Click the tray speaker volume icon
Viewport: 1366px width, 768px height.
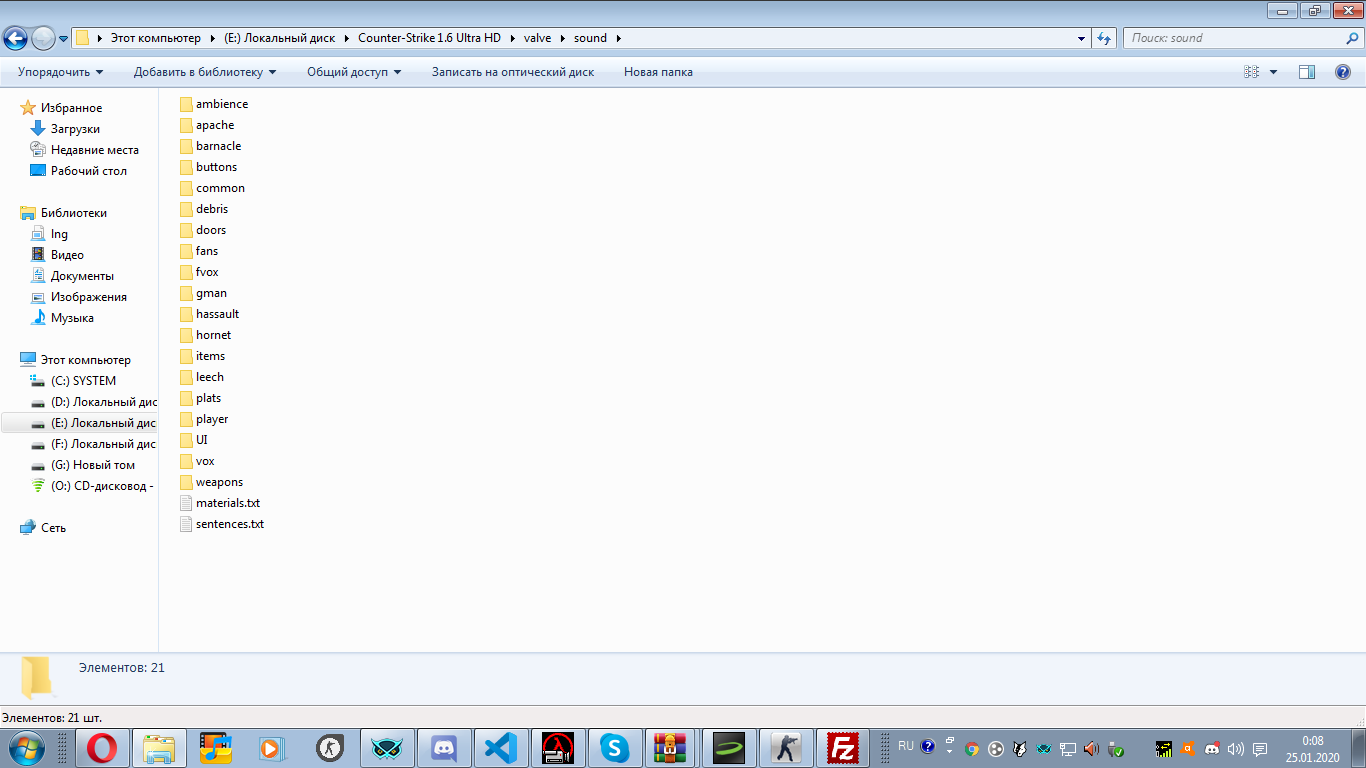click(x=1235, y=749)
